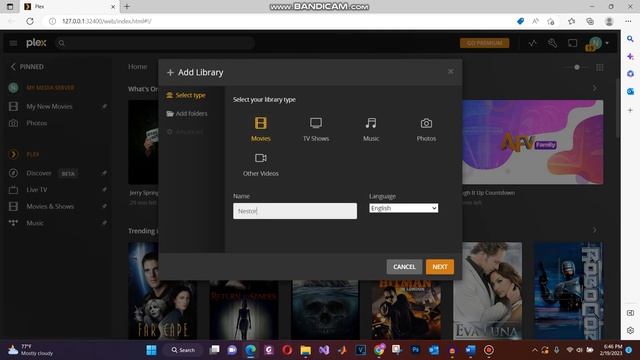Go to Add folders step
This screenshot has height=360, width=640.
tap(187, 113)
